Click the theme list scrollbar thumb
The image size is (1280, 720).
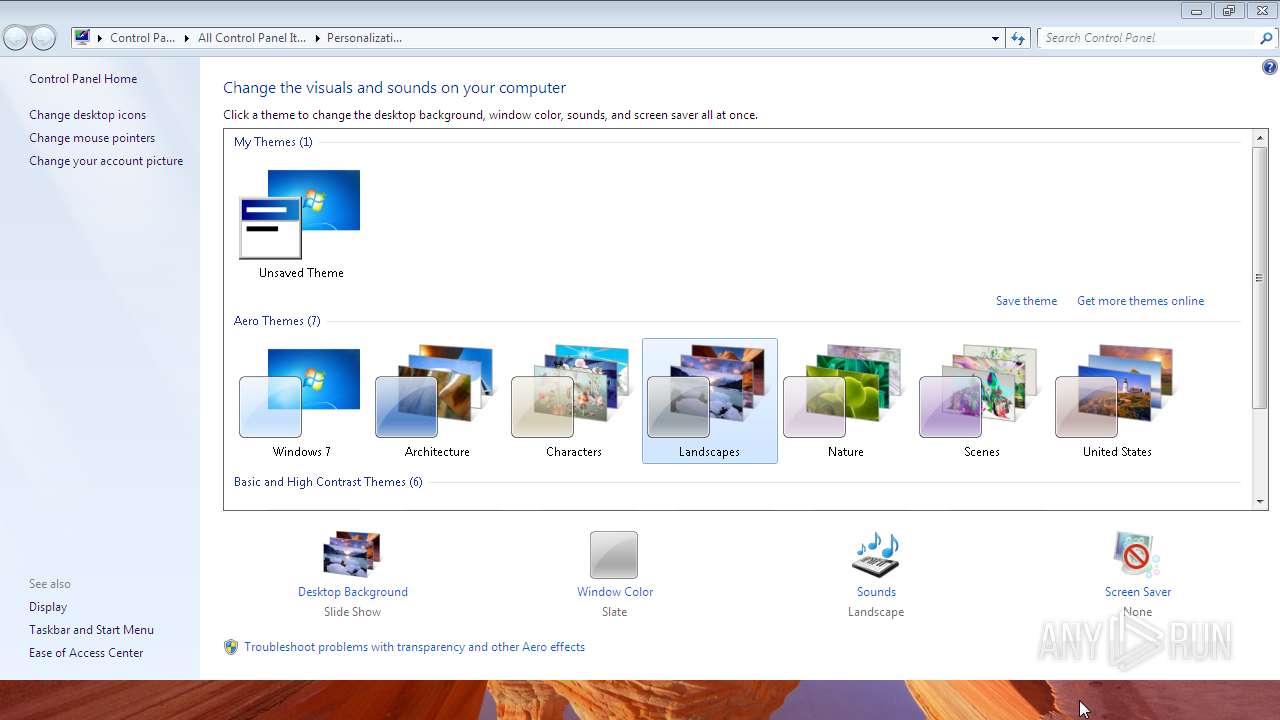pos(1260,277)
